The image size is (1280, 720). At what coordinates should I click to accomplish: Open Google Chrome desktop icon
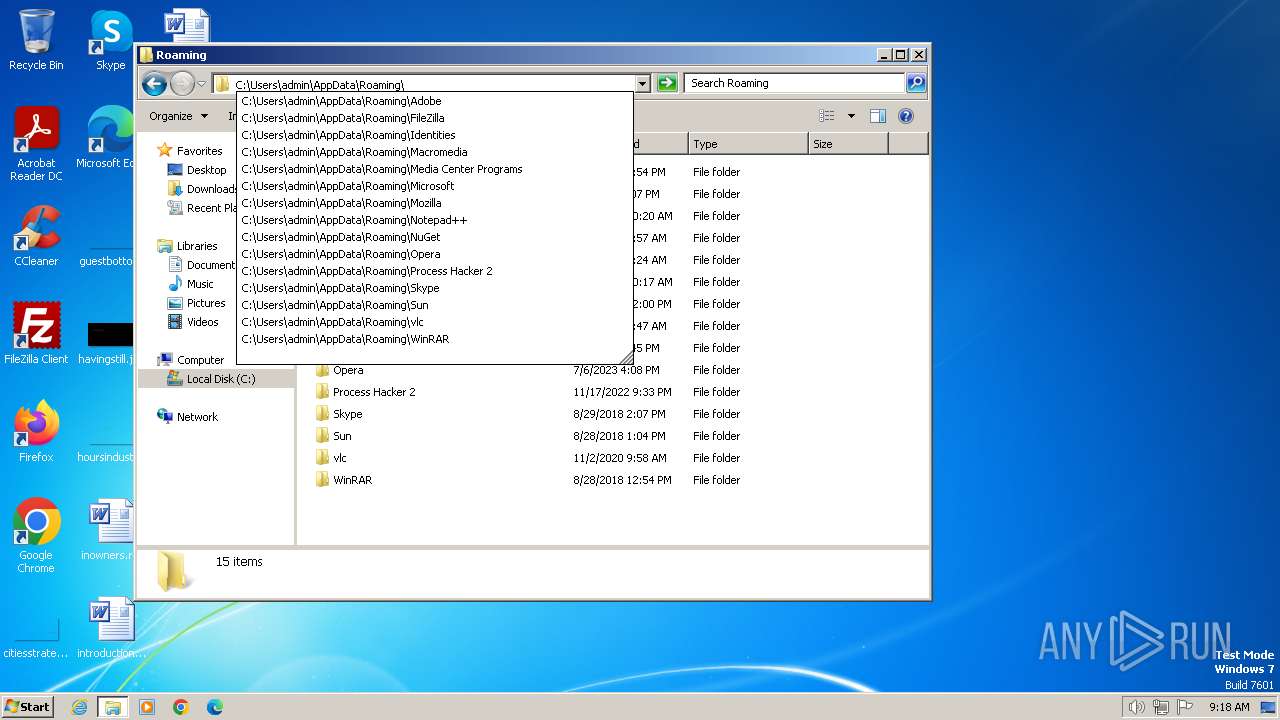click(36, 536)
